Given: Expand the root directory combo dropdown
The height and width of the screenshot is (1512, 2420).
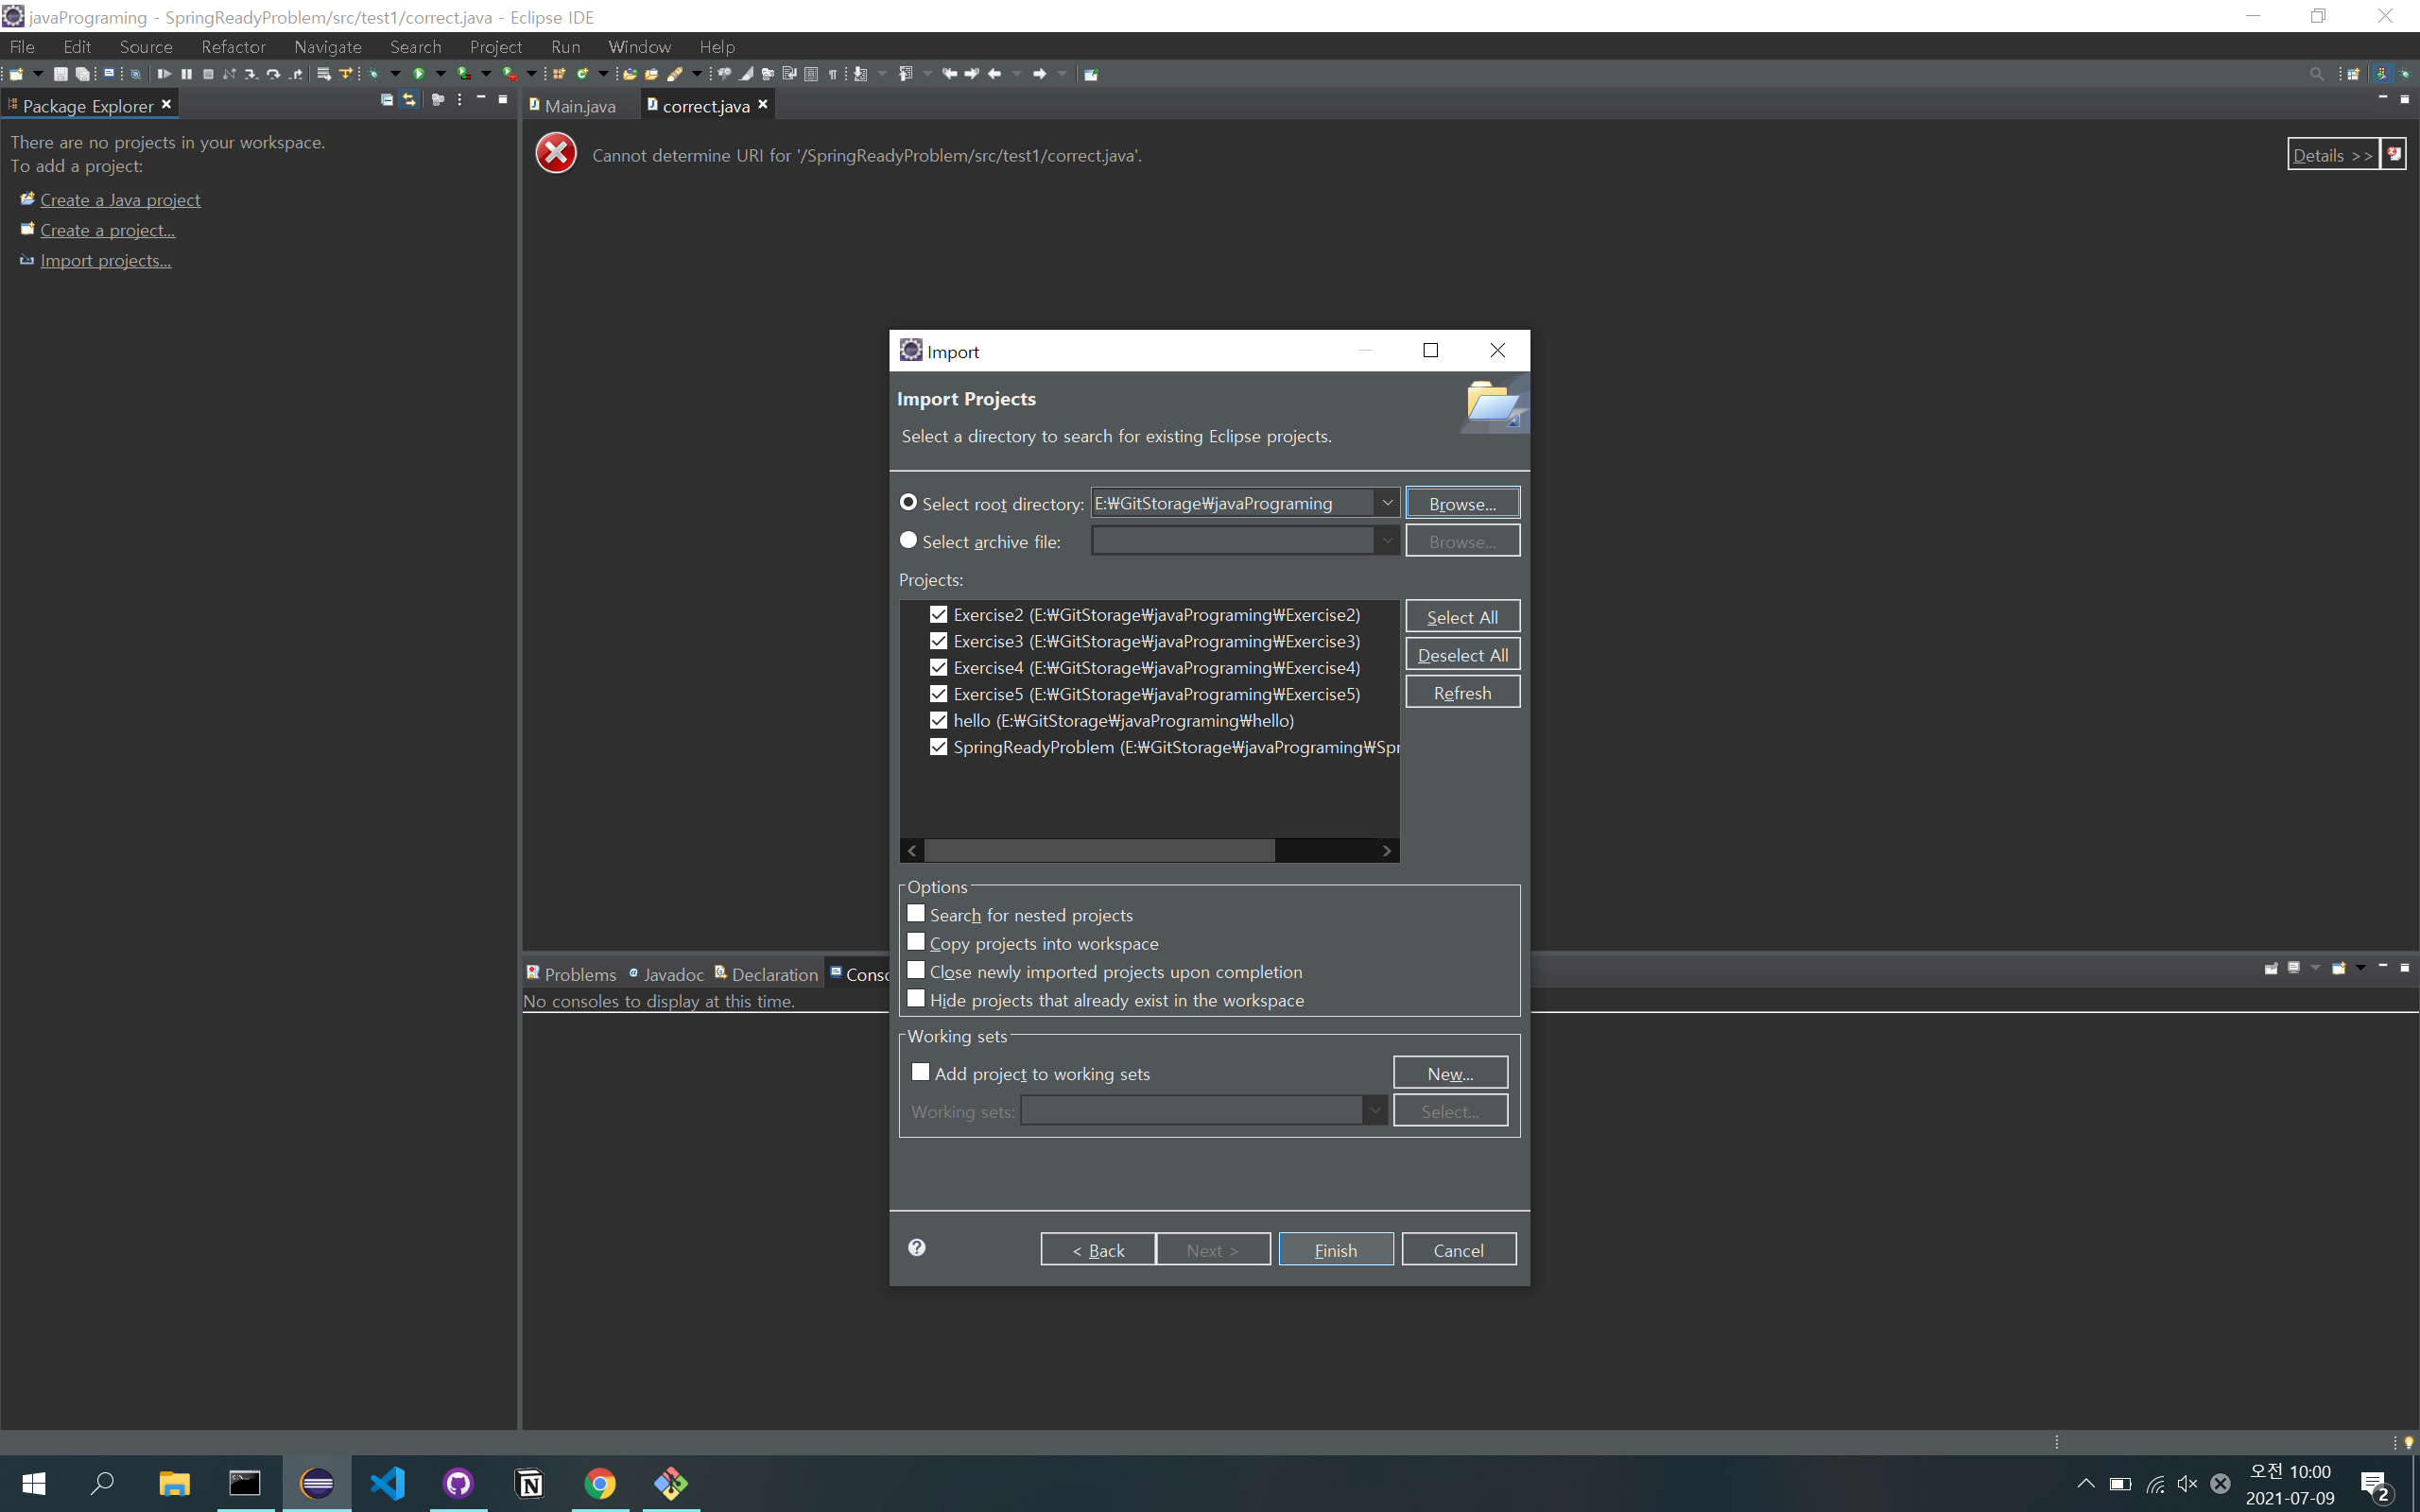Looking at the screenshot, I should pyautogui.click(x=1387, y=503).
